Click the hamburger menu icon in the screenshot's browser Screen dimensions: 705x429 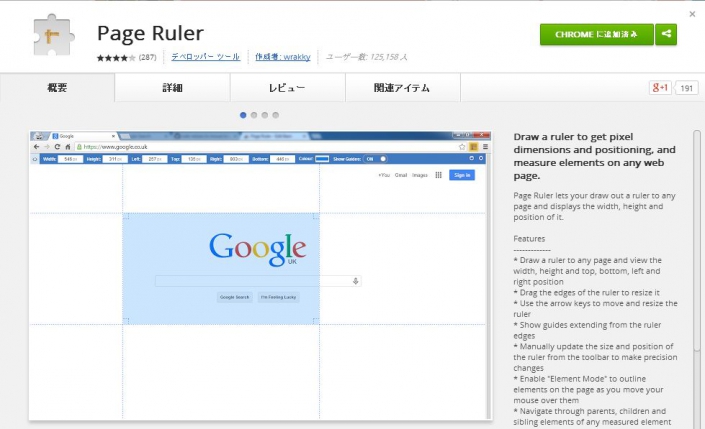tap(485, 147)
